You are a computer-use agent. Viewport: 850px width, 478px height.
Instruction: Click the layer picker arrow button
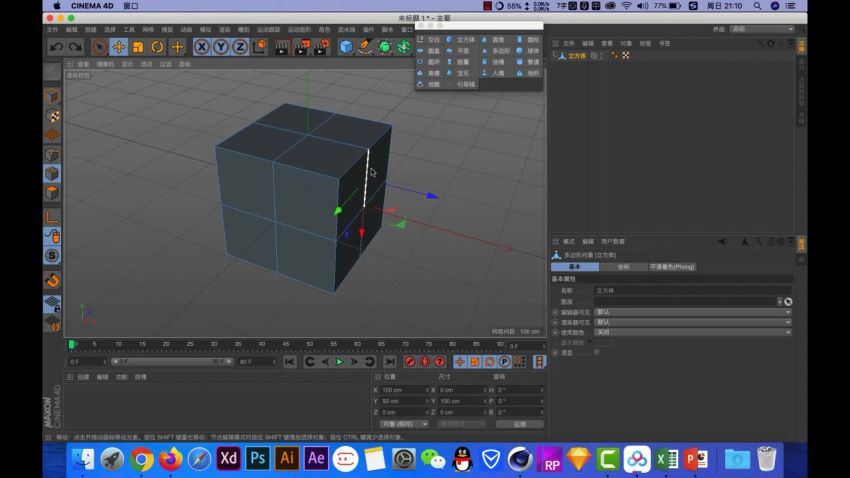788,301
